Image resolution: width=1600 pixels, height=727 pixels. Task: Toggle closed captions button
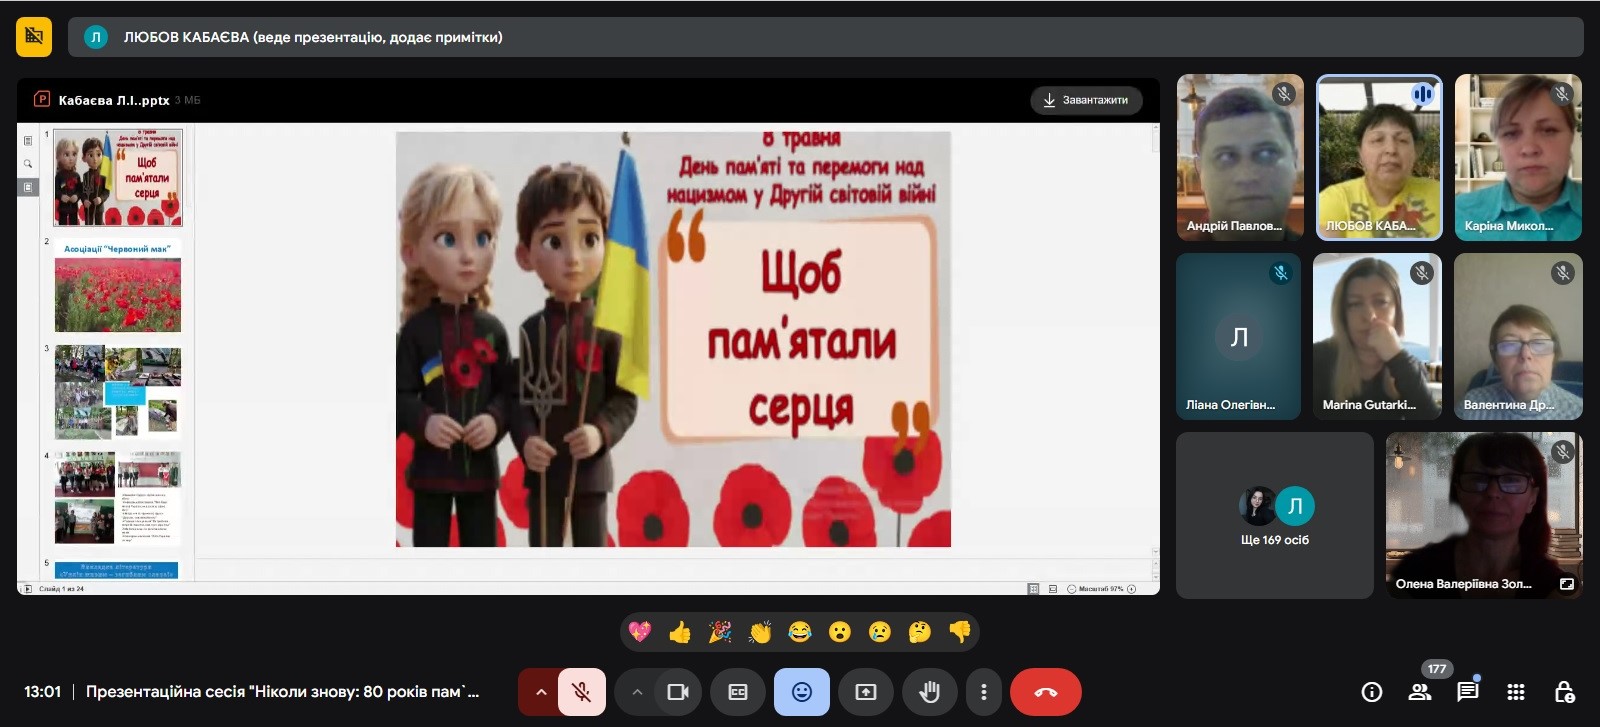coord(738,692)
